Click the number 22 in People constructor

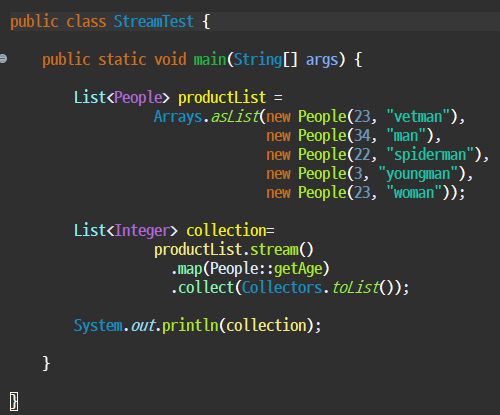362,155
